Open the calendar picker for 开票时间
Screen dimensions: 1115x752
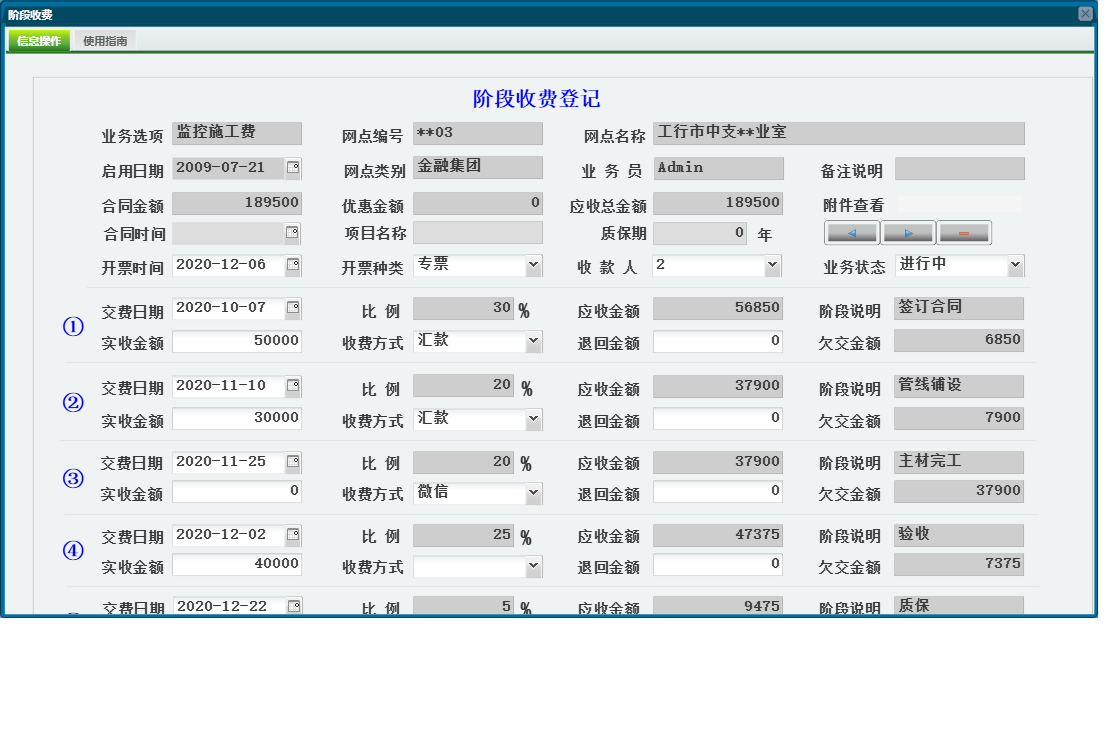[293, 265]
